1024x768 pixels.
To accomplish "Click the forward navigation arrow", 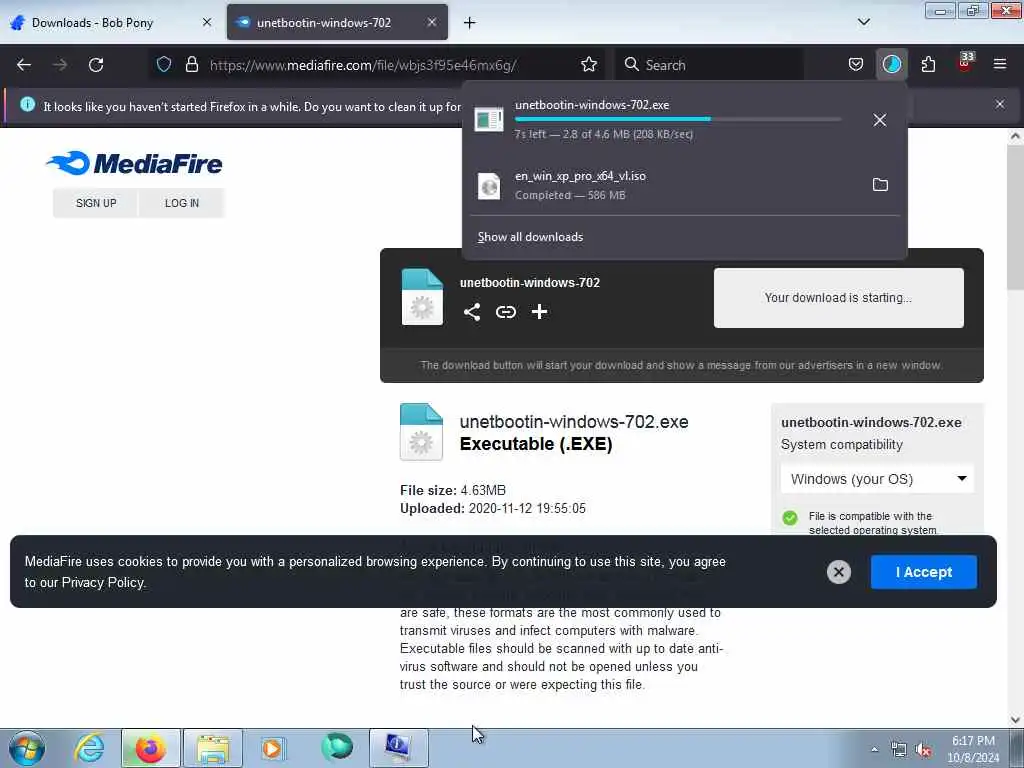I will (59, 65).
